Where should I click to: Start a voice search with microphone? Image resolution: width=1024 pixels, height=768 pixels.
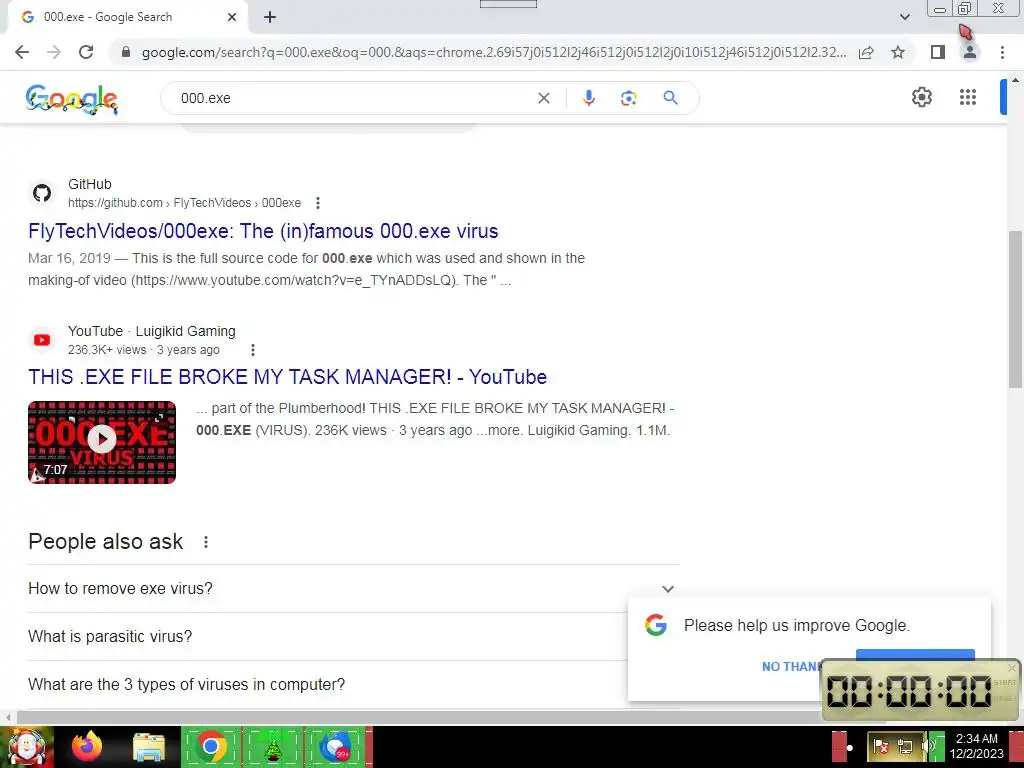588,98
